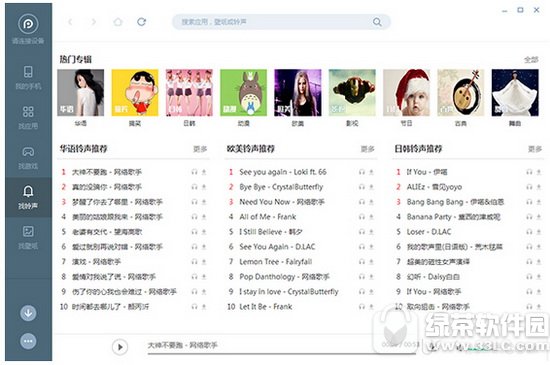Open the apps grid sidebar section
Image resolution: width=550 pixels, height=365 pixels.
28,117
